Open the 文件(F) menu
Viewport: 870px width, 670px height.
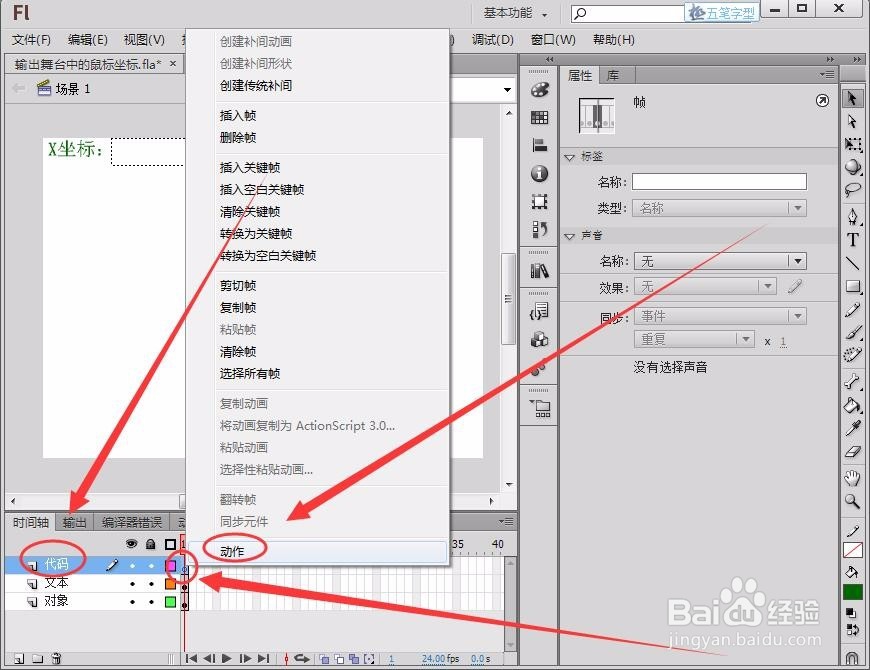click(x=32, y=39)
